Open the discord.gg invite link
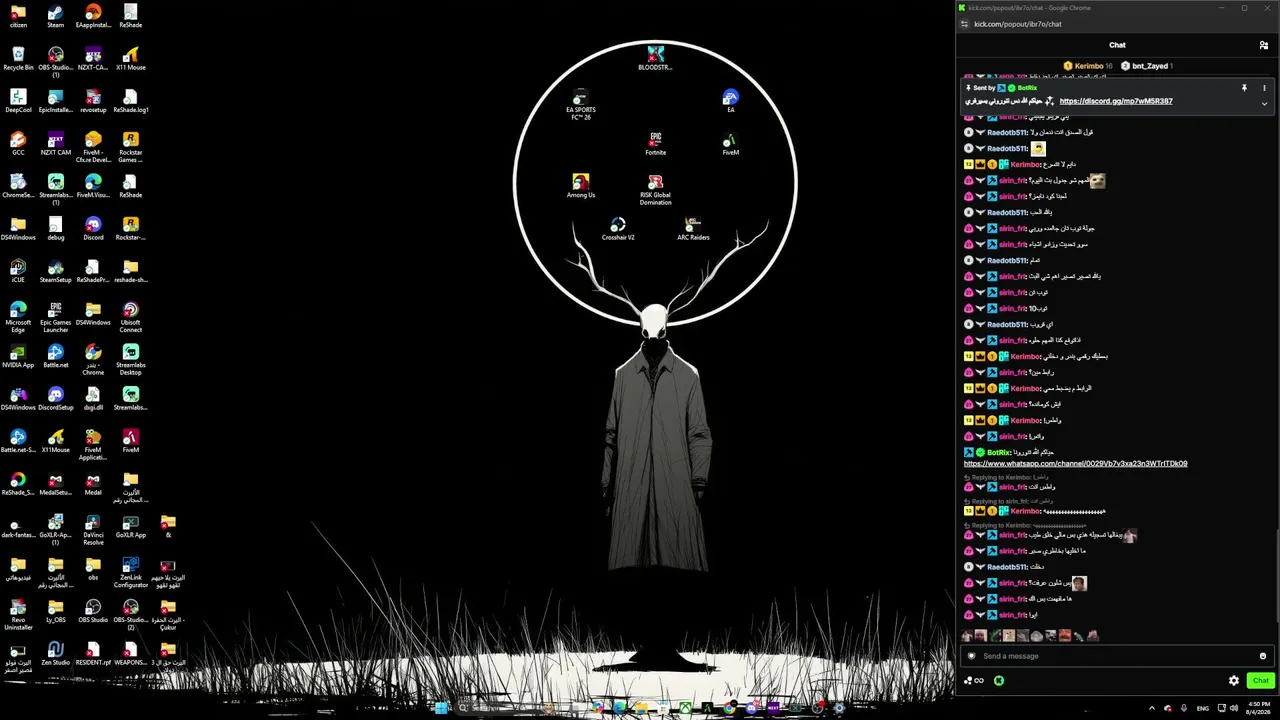The width and height of the screenshot is (1280, 720). click(x=1116, y=101)
